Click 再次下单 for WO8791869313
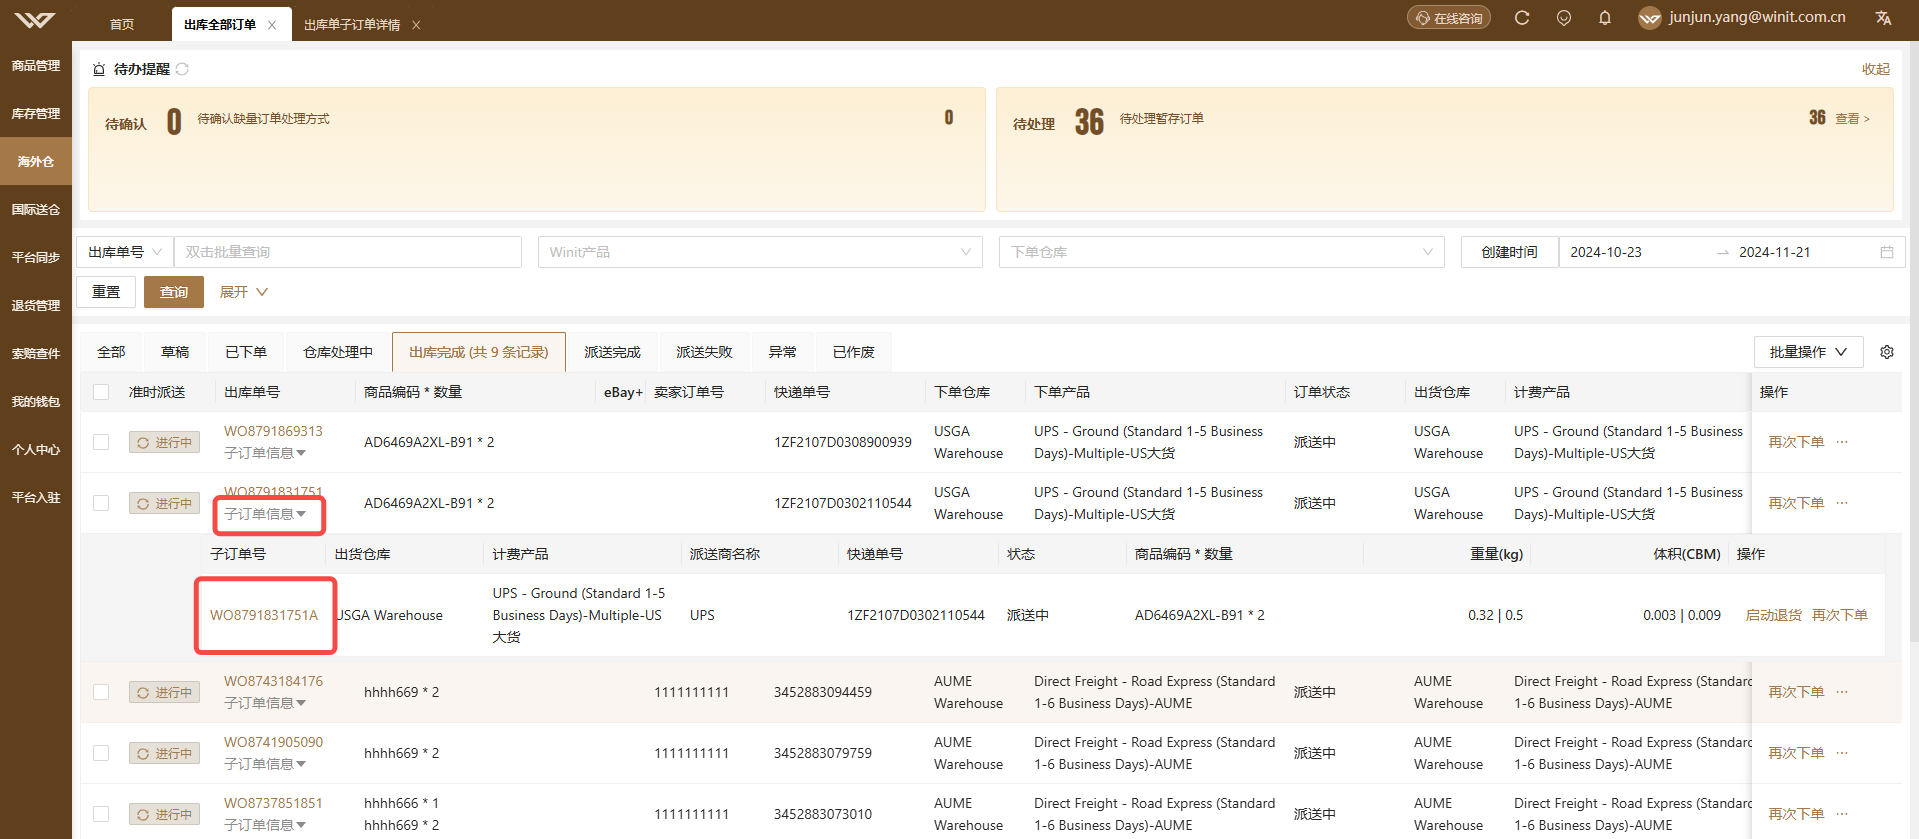 click(1796, 442)
